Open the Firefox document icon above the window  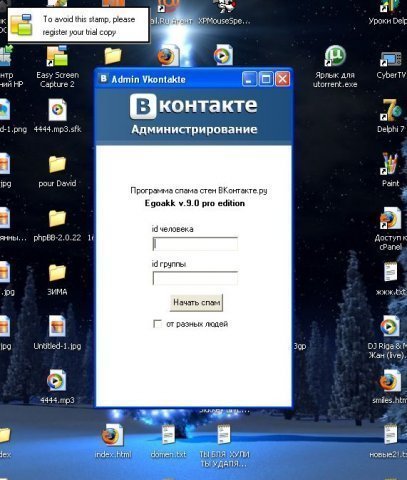[168, 55]
